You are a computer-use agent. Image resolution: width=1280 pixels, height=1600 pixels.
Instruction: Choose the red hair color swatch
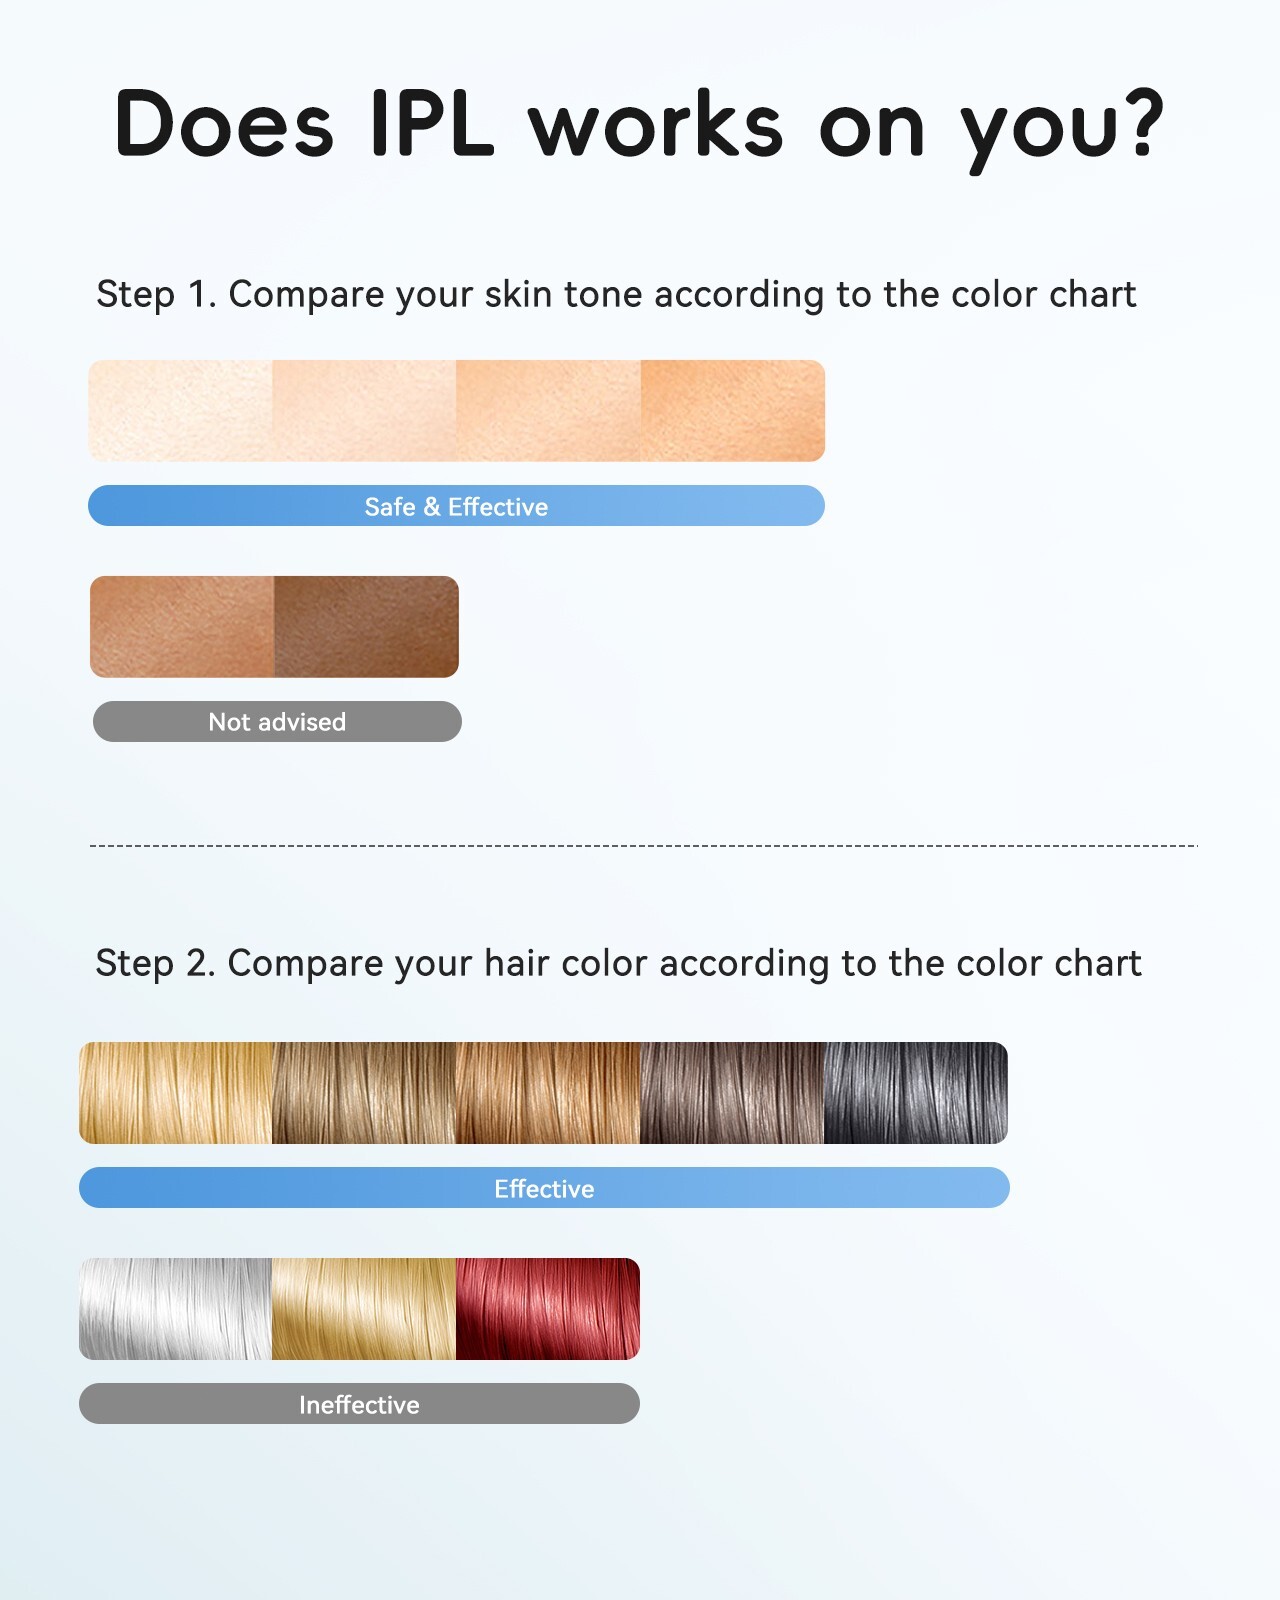548,1309
